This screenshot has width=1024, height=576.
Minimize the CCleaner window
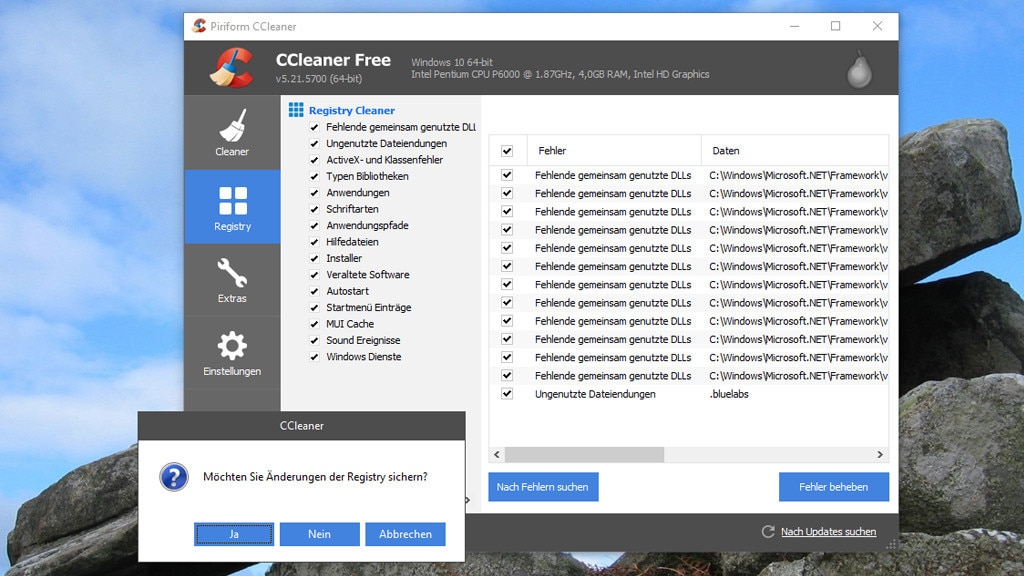pos(794,26)
